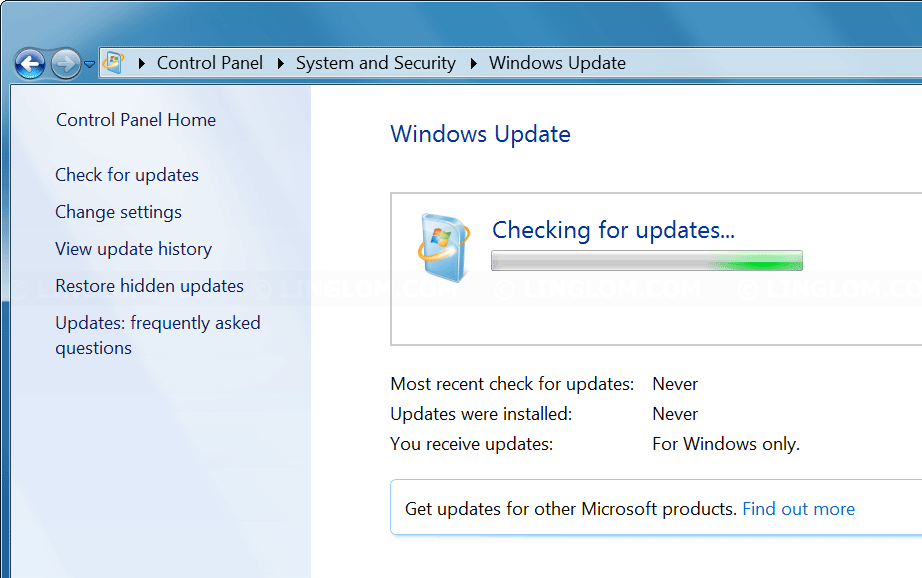Open Control Panel breadcrumb
Image resolution: width=922 pixels, height=578 pixels.
tap(210, 63)
